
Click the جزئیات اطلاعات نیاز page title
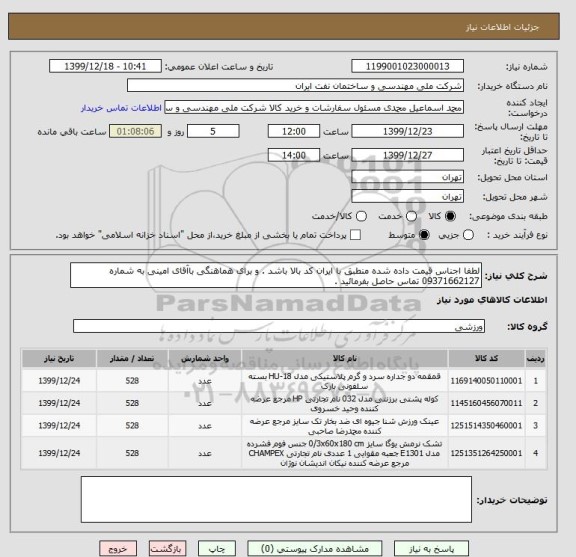(x=502, y=28)
